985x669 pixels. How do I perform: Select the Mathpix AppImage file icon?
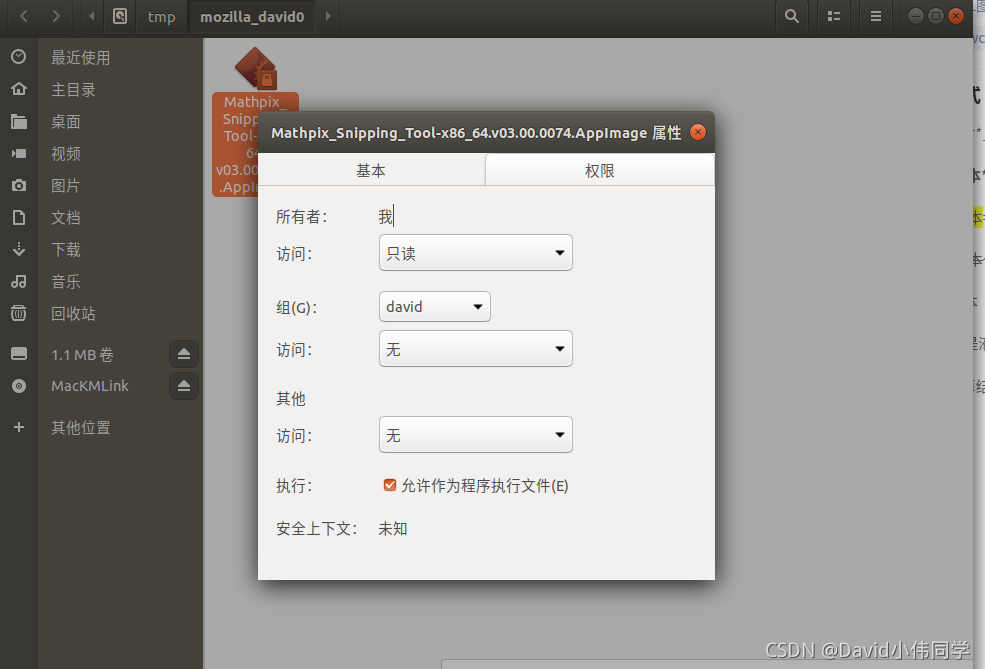(x=255, y=68)
